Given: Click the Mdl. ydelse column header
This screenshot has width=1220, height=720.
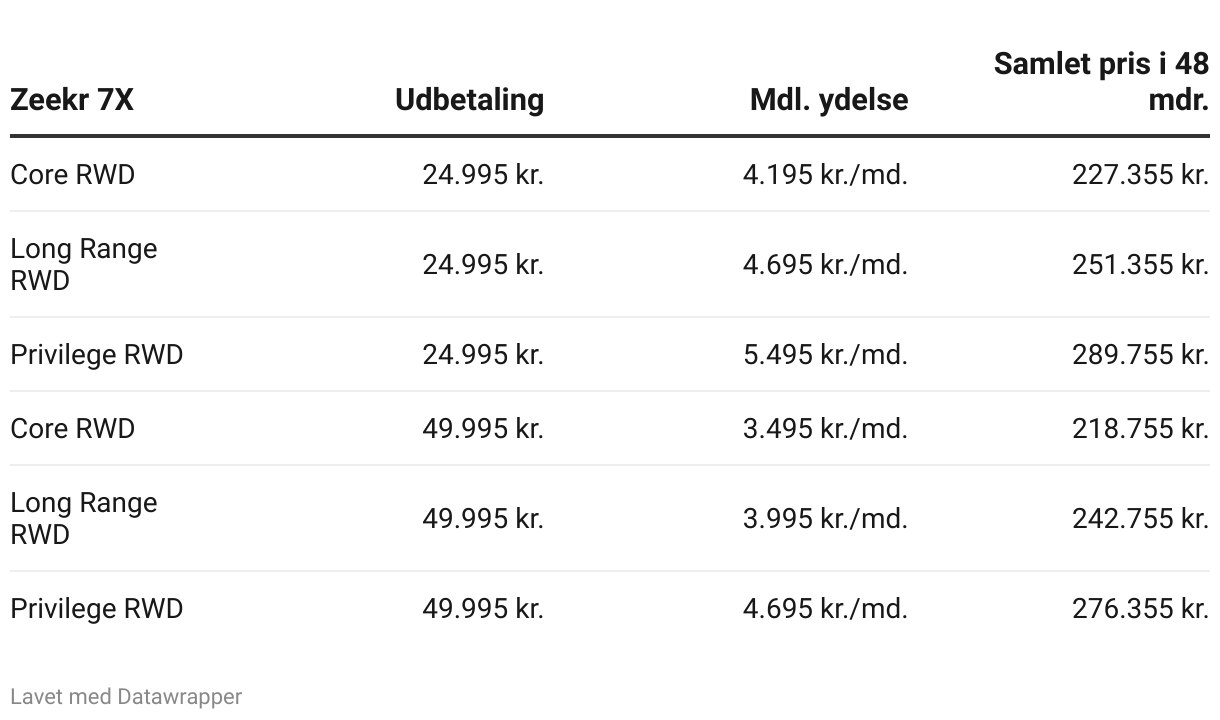Looking at the screenshot, I should [x=829, y=100].
